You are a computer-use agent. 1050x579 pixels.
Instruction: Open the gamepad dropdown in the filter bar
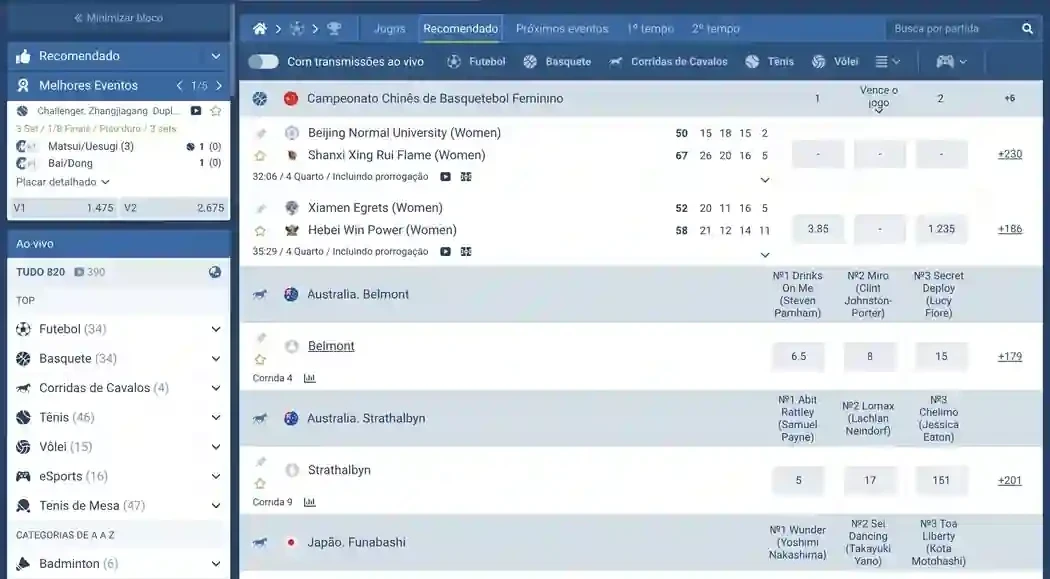951,62
